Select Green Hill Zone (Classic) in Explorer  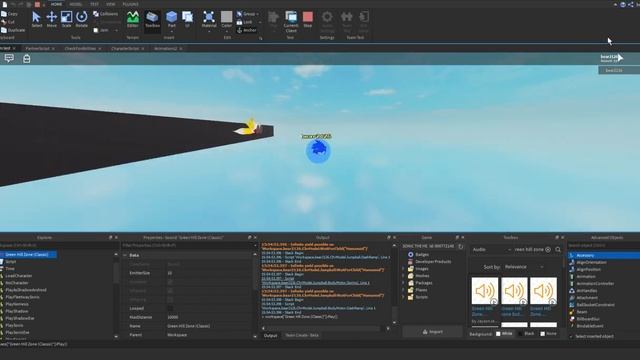click(28, 255)
